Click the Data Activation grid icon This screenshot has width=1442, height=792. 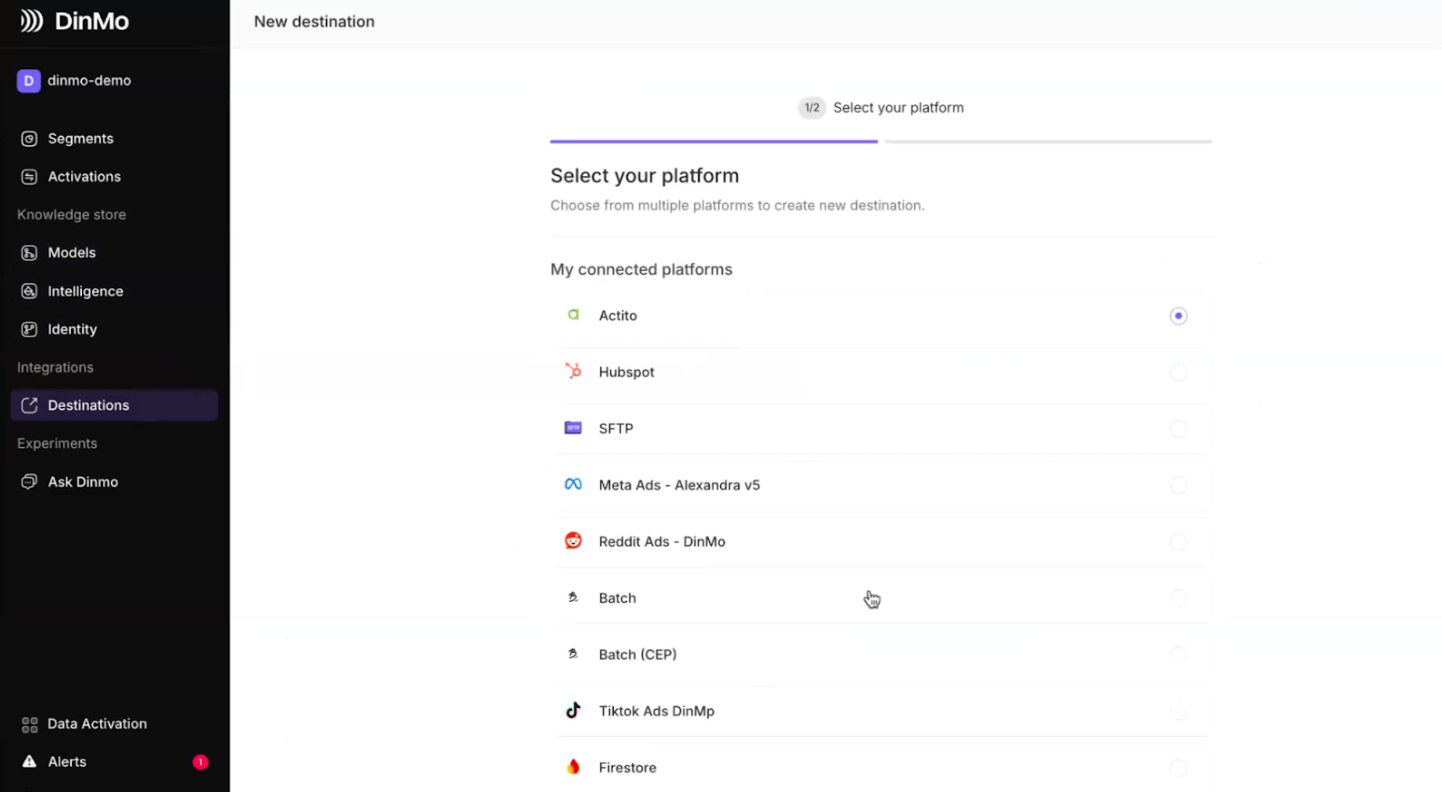[x=29, y=724]
